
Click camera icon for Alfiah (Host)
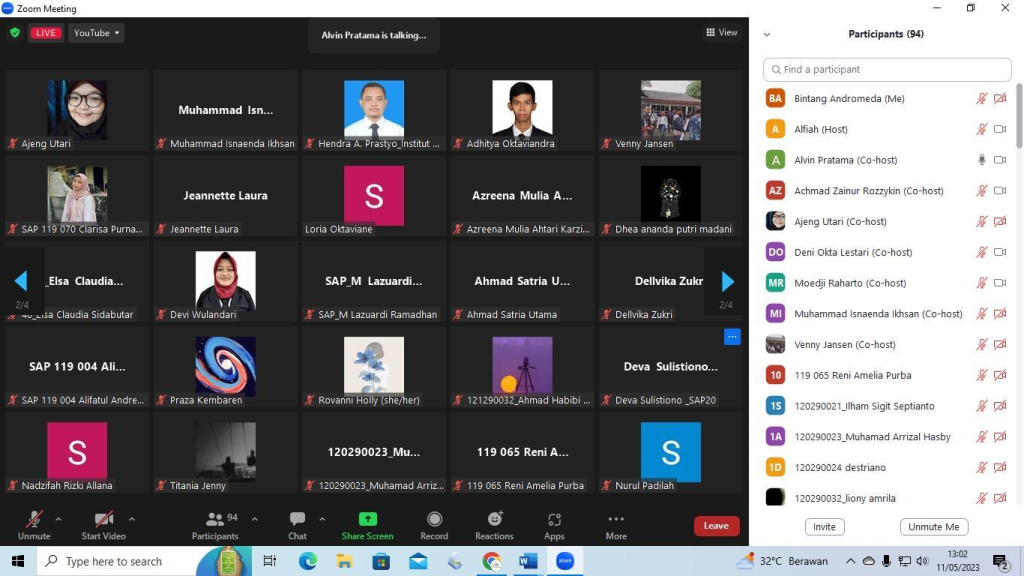pos(1000,129)
